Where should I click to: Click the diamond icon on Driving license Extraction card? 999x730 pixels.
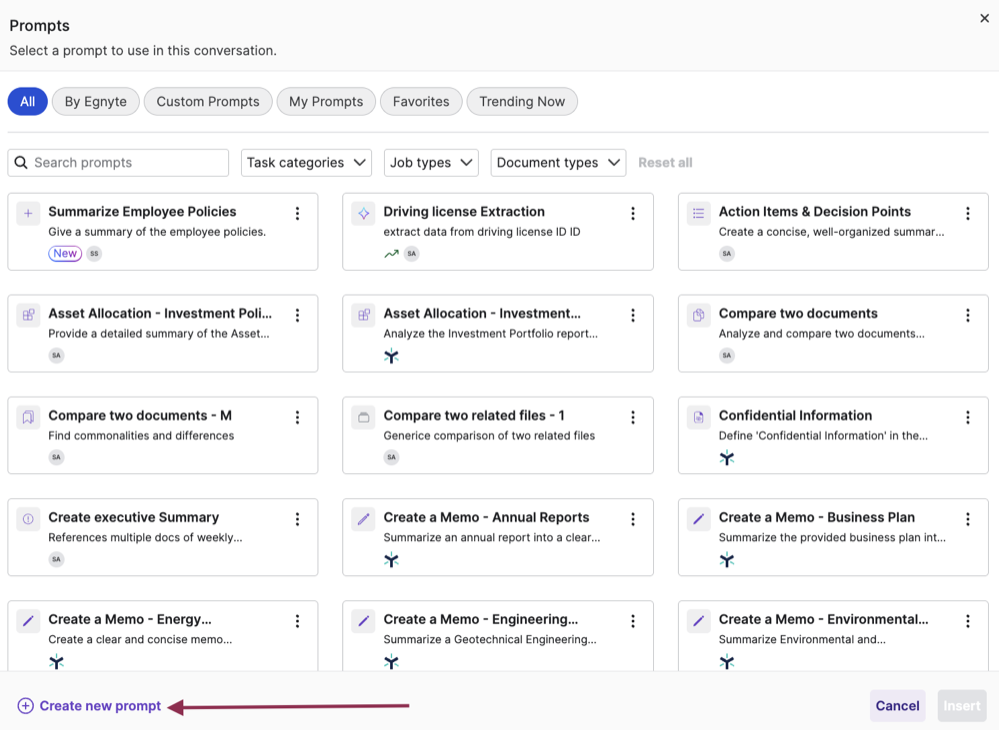[362, 213]
